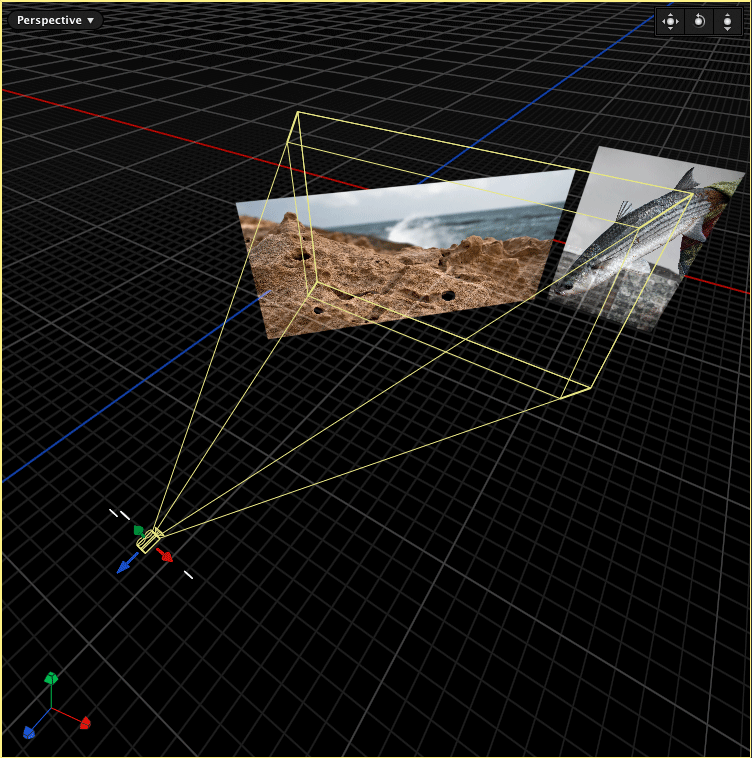Click the camera's red X-axis arrow

pos(166,555)
